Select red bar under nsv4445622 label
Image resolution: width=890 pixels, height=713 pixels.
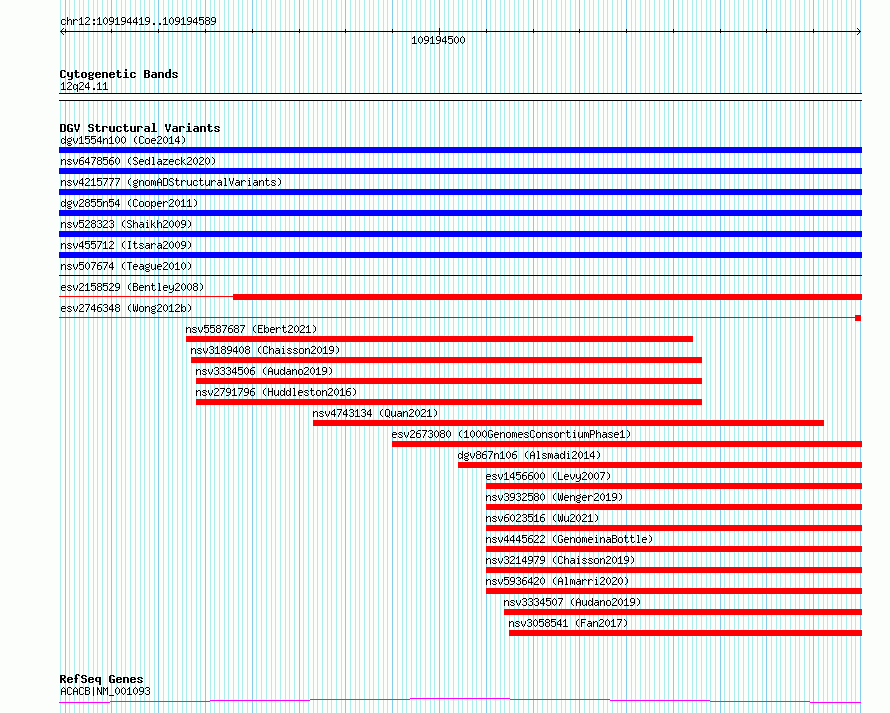[674, 549]
